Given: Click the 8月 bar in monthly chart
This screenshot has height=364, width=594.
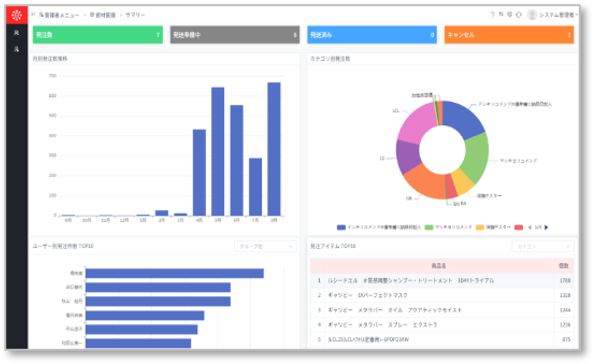Looking at the screenshot, I should pos(274,149).
